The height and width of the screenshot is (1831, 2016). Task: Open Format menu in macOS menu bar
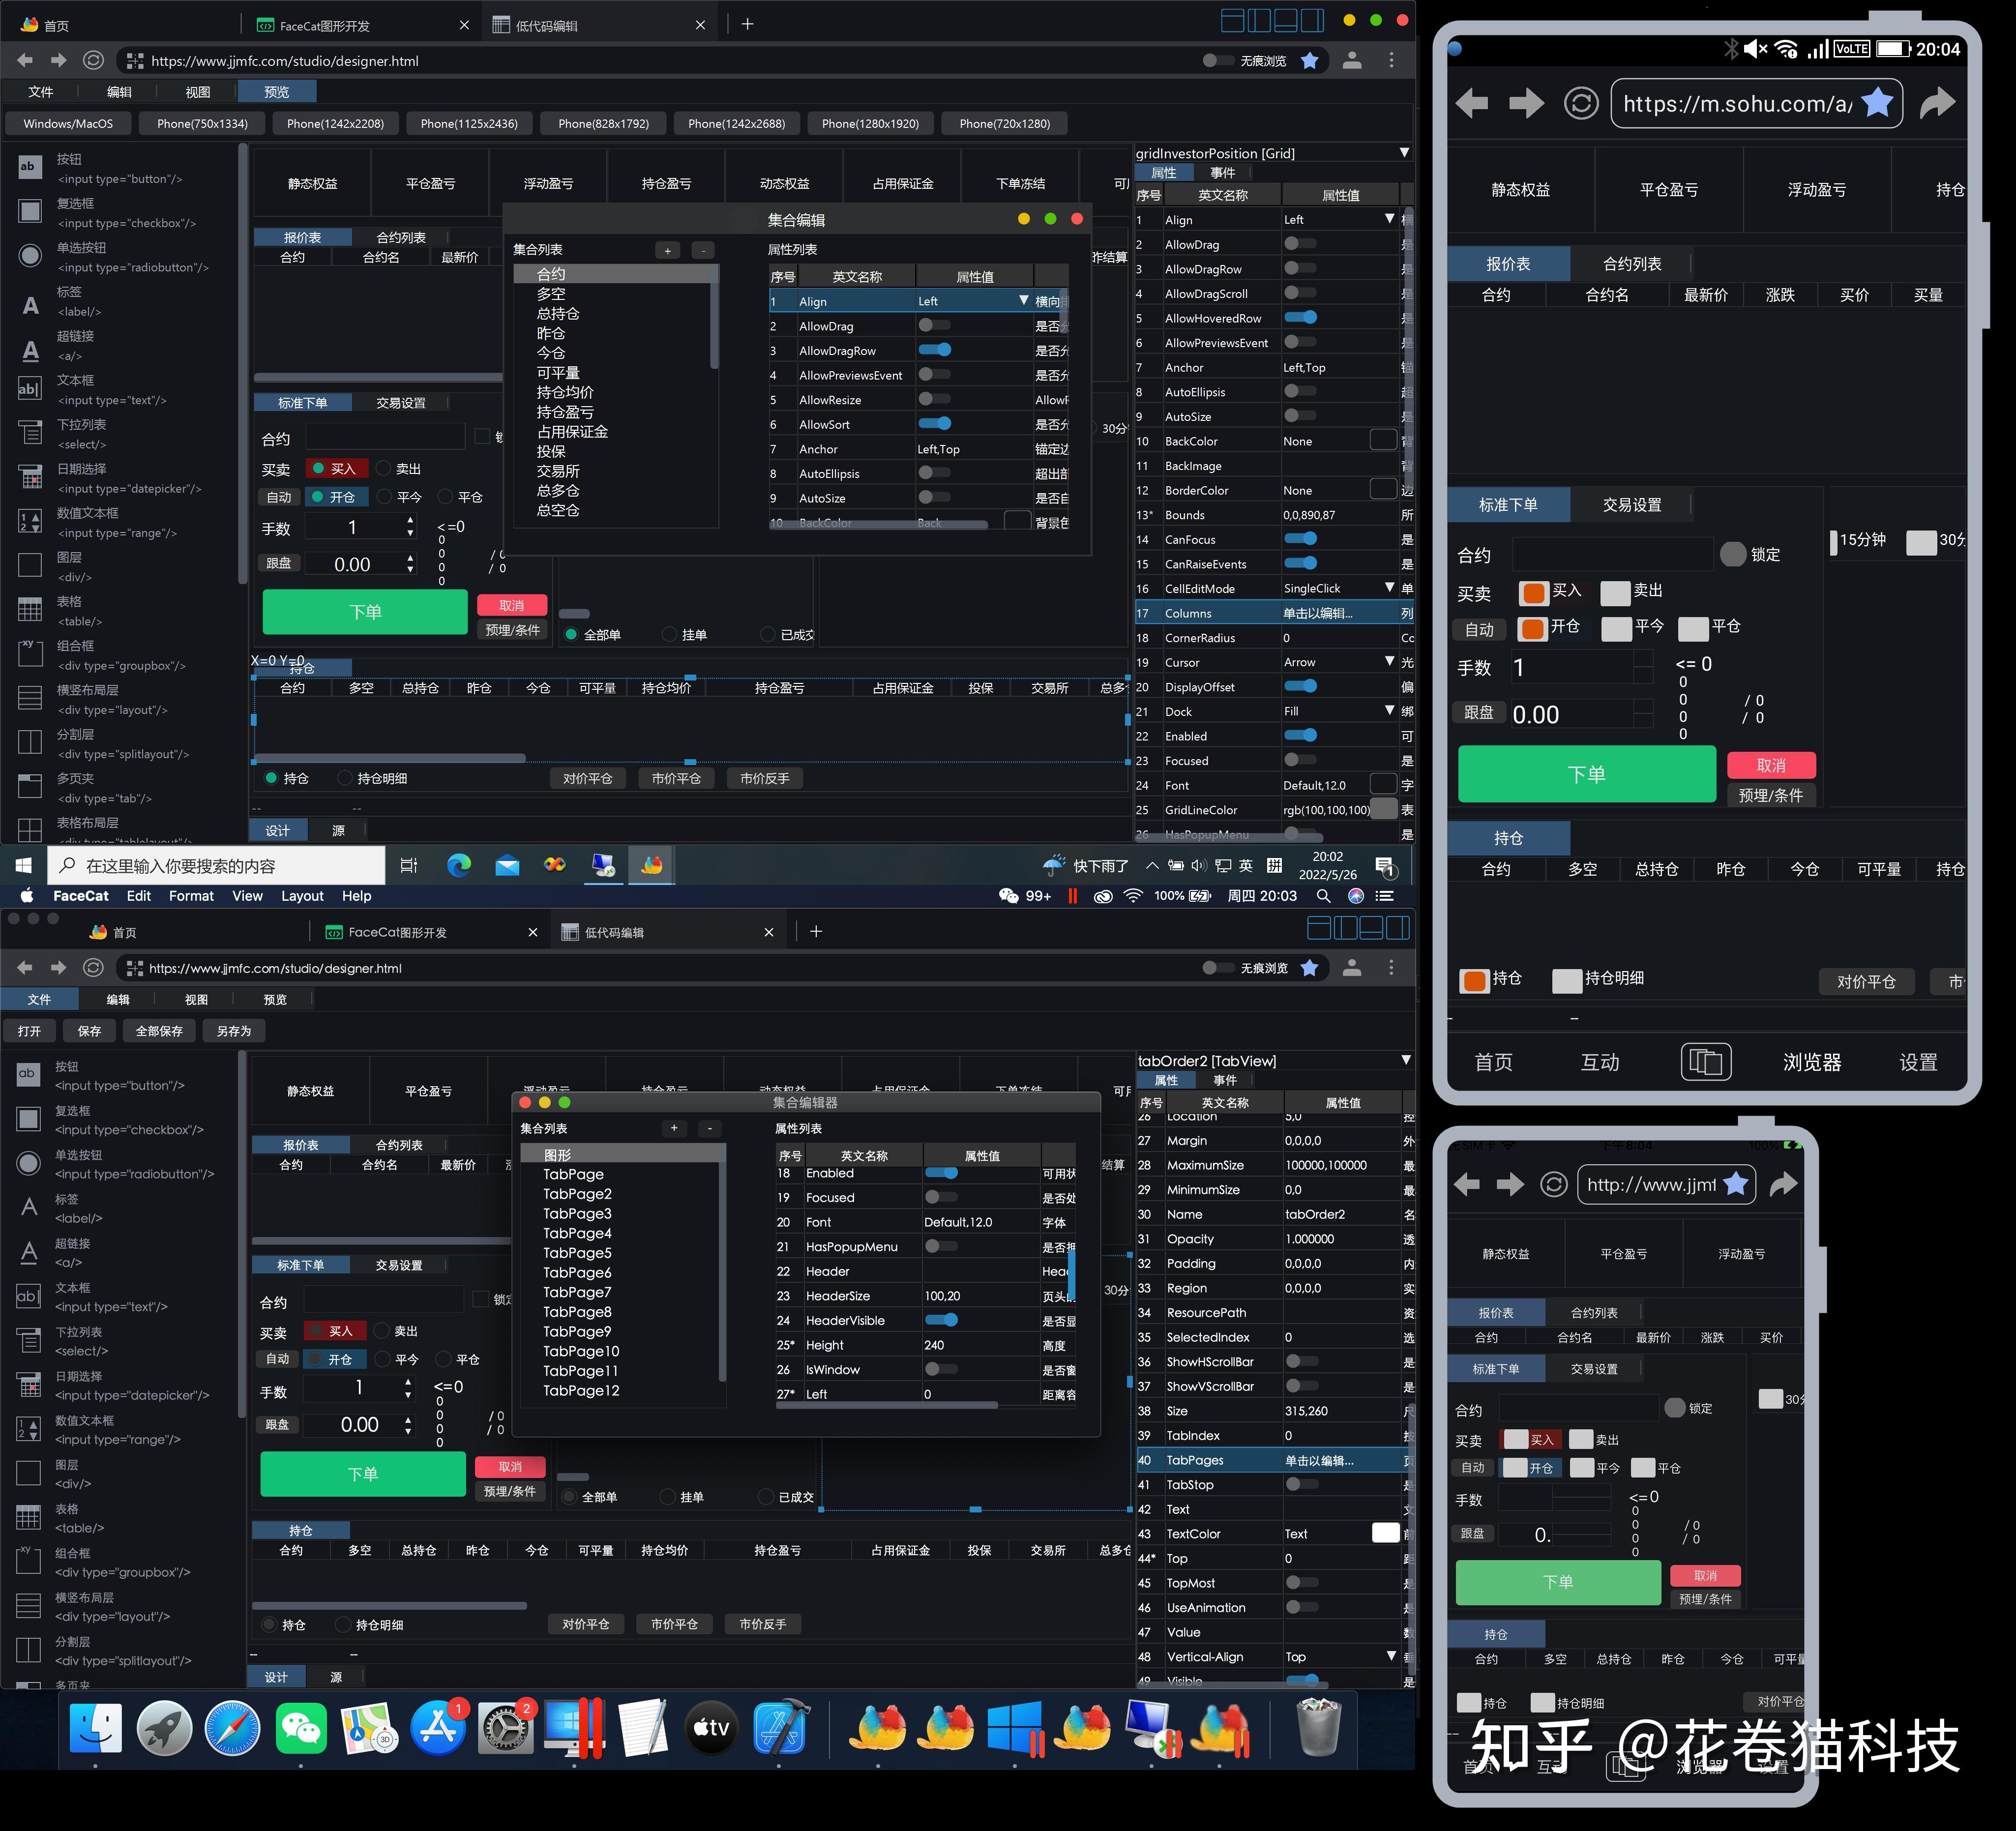191,896
